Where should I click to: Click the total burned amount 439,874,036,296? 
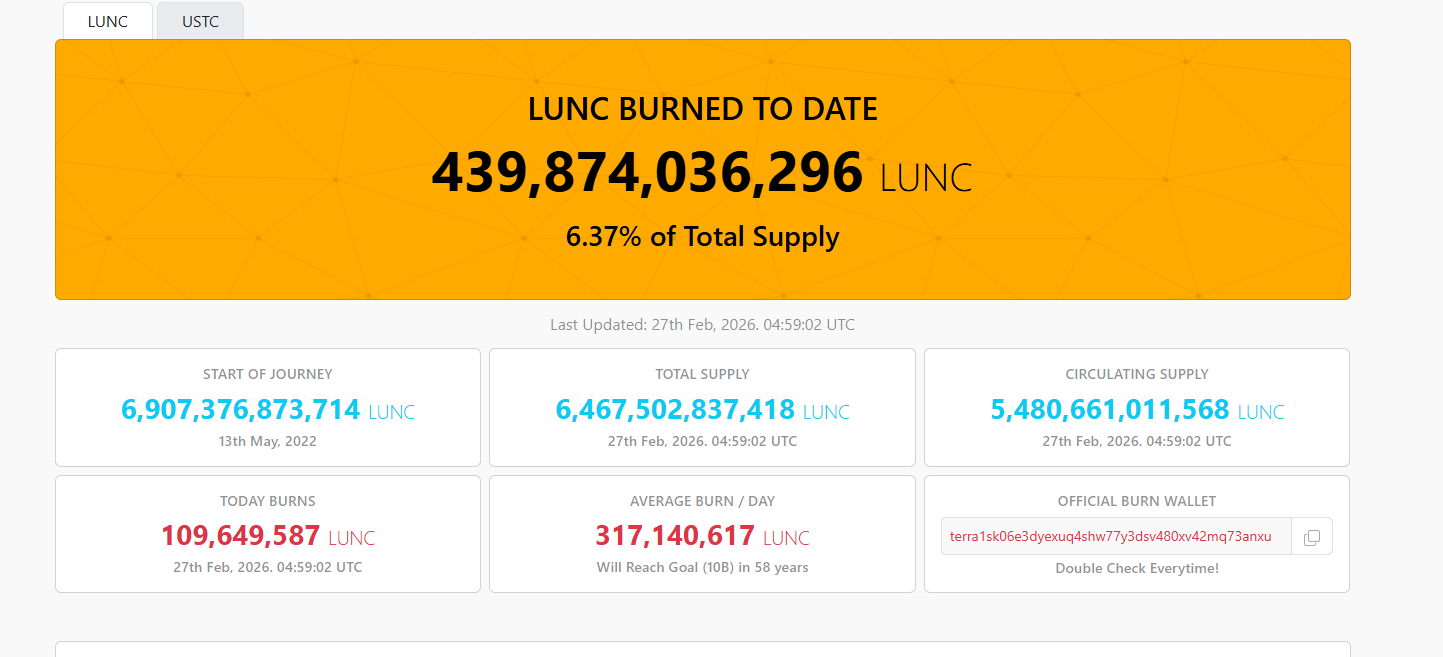pos(646,172)
